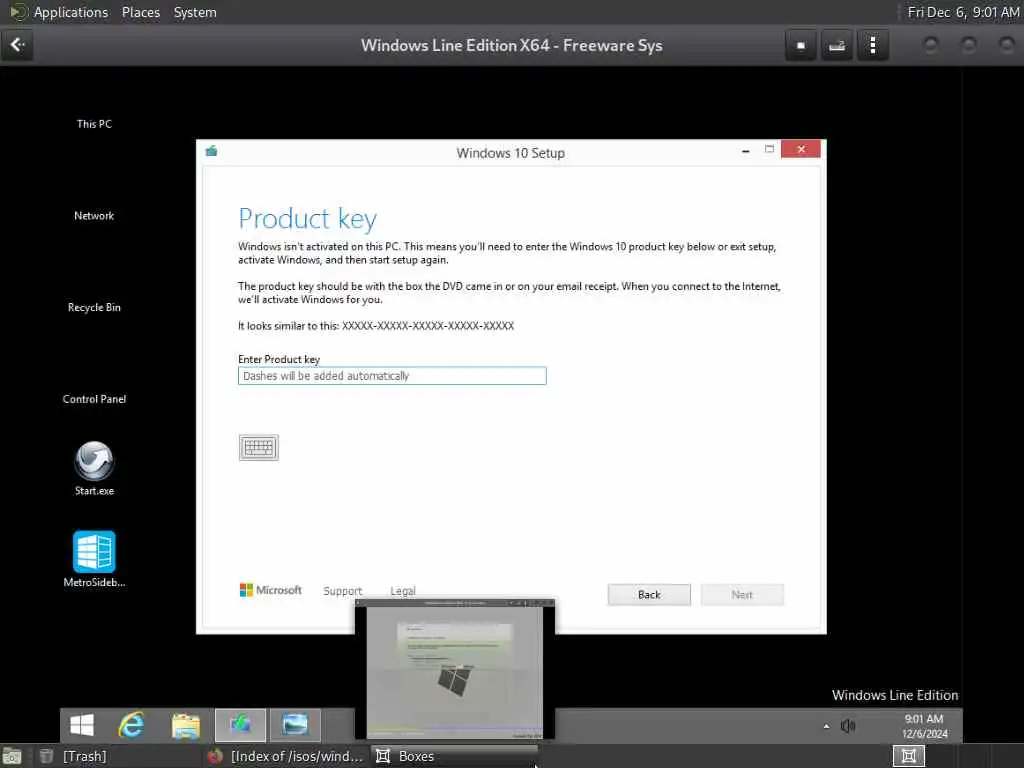Click the host clock Fri Dec 6
This screenshot has width=1024, height=768.
[x=963, y=12]
